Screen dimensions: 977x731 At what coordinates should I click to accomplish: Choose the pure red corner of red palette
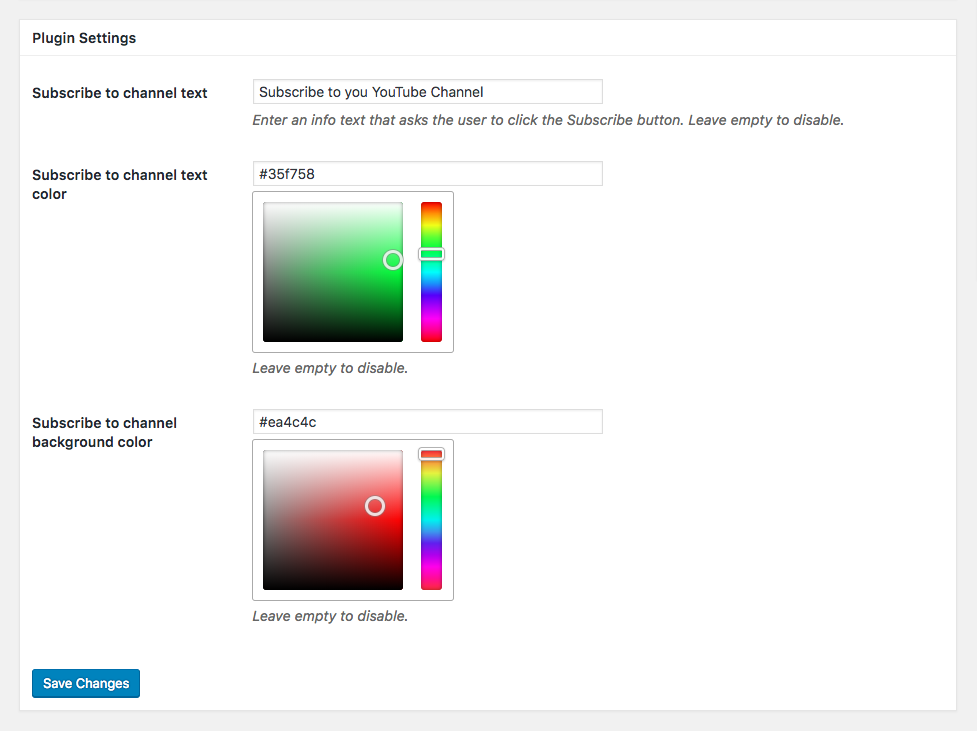pyautogui.click(x=399, y=454)
